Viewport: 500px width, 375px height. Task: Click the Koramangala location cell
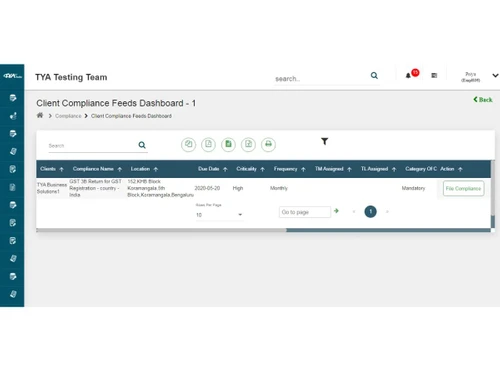(x=160, y=188)
